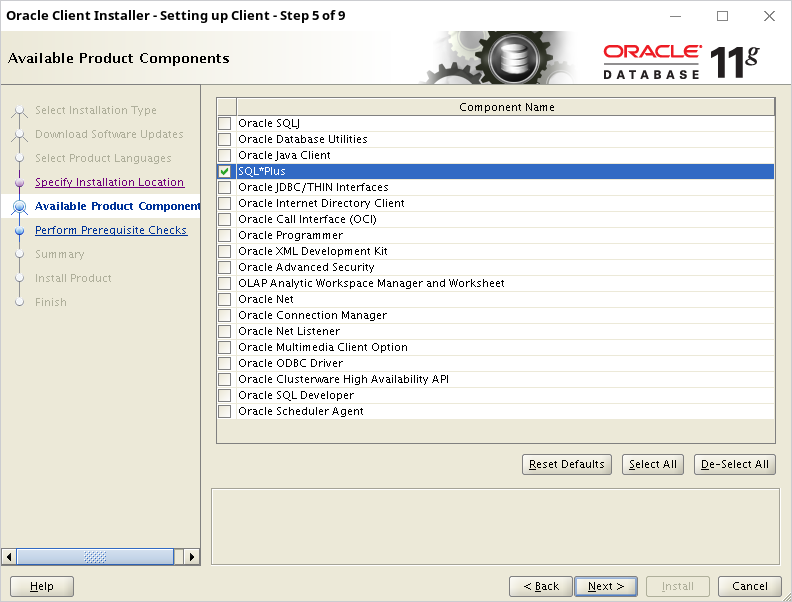The width and height of the screenshot is (792, 602).
Task: Select OLAP Analytic Workspace Manager and Worksheet text
Action: coord(371,283)
